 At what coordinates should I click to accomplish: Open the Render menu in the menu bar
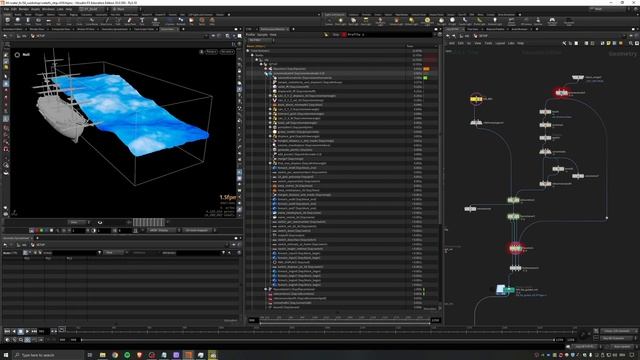[x=24, y=9]
